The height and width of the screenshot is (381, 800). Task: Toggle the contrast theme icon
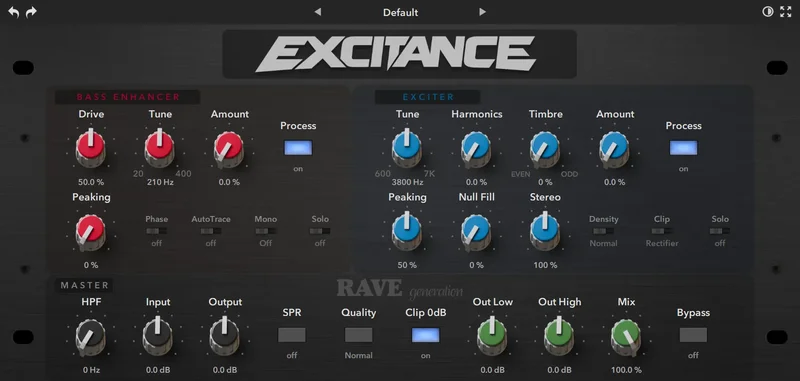(x=768, y=12)
